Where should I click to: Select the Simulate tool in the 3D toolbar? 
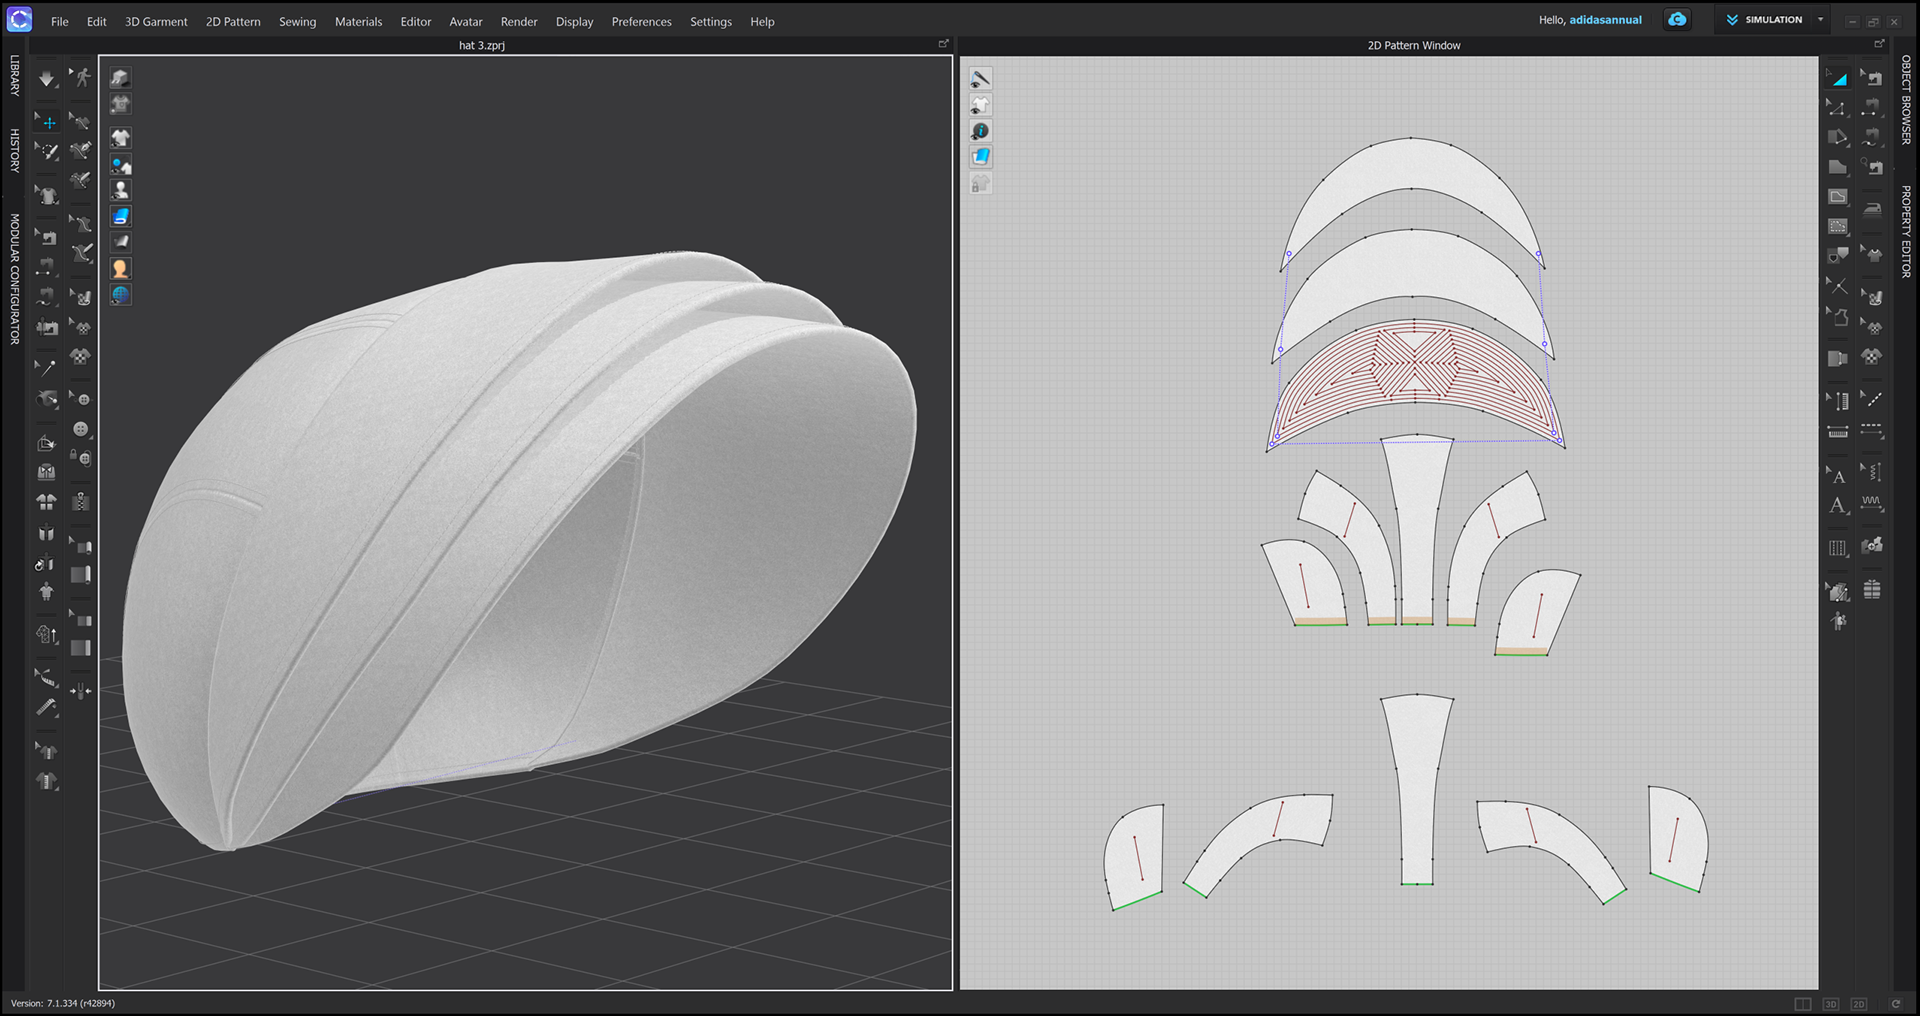coord(46,77)
